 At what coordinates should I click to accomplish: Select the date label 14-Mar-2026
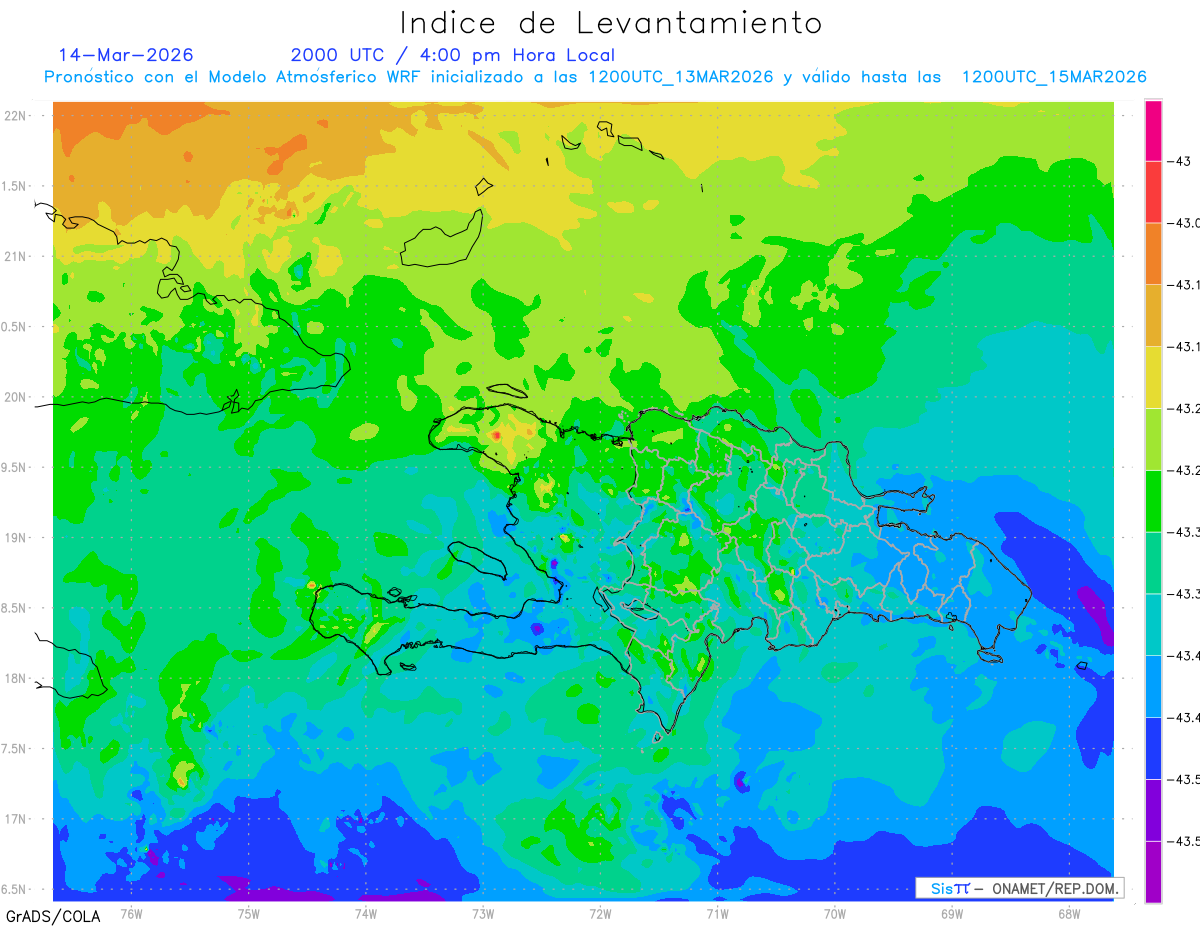[x=126, y=55]
